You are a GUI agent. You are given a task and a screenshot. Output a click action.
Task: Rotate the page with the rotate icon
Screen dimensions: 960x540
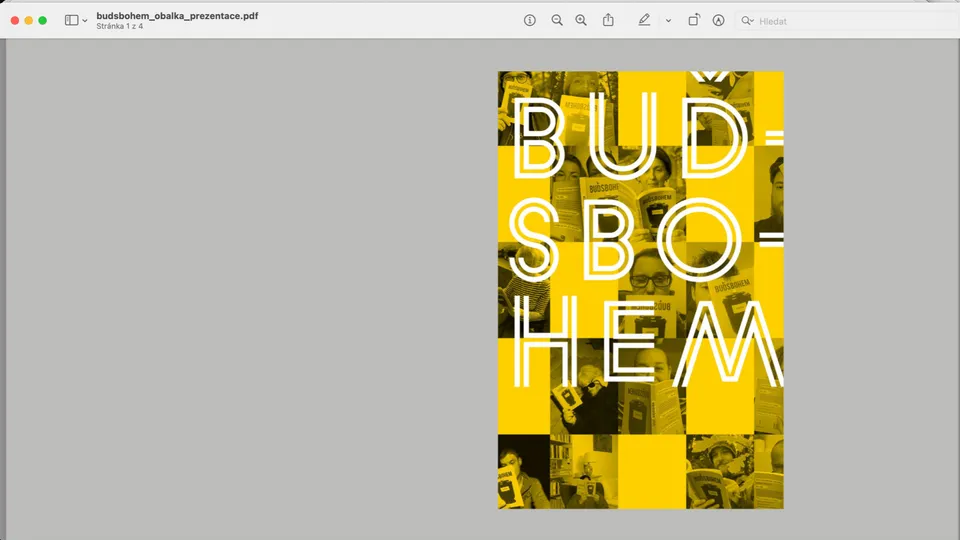click(x=694, y=20)
